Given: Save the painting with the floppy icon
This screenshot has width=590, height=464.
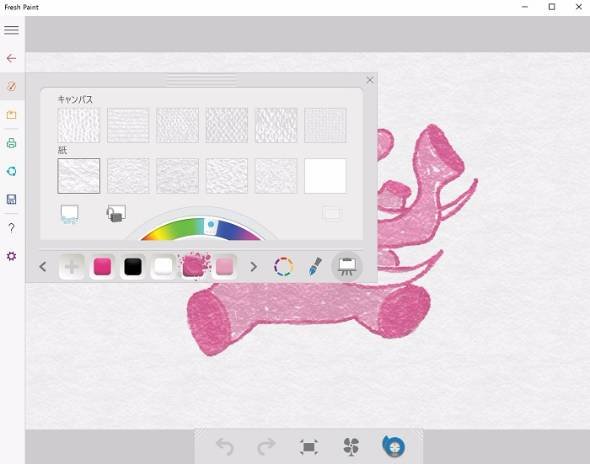Looking at the screenshot, I should pos(11,199).
